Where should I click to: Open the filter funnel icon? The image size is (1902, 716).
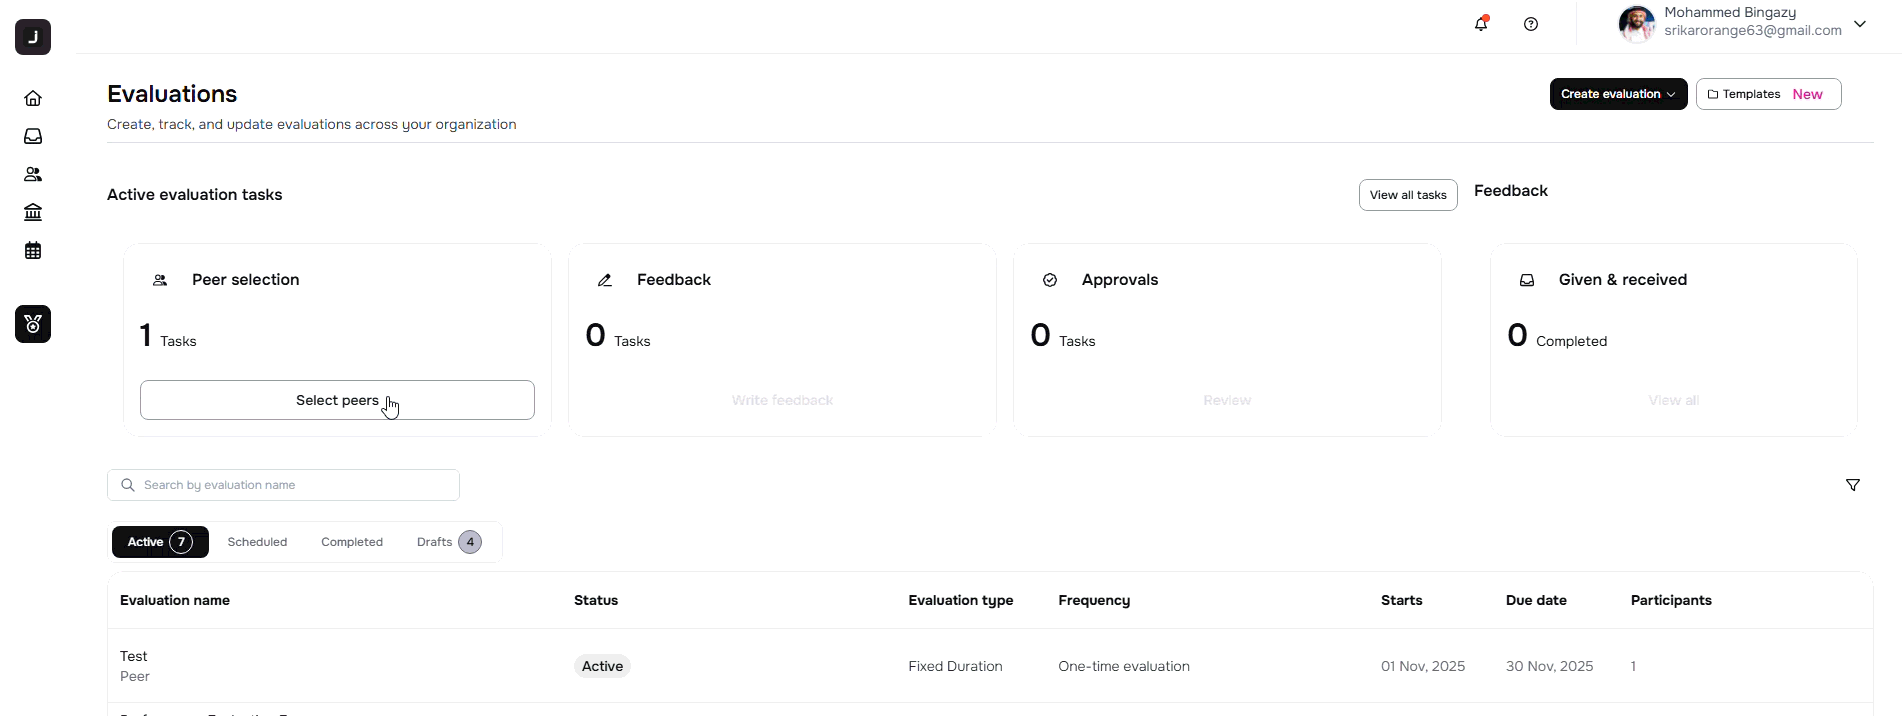click(1853, 485)
